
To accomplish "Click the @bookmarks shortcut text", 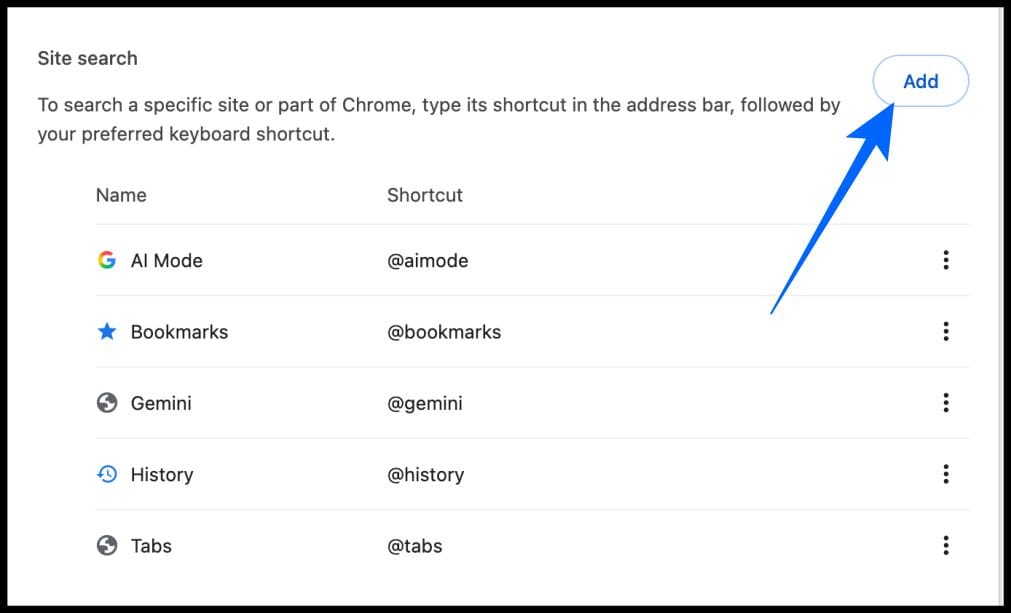I will [444, 332].
